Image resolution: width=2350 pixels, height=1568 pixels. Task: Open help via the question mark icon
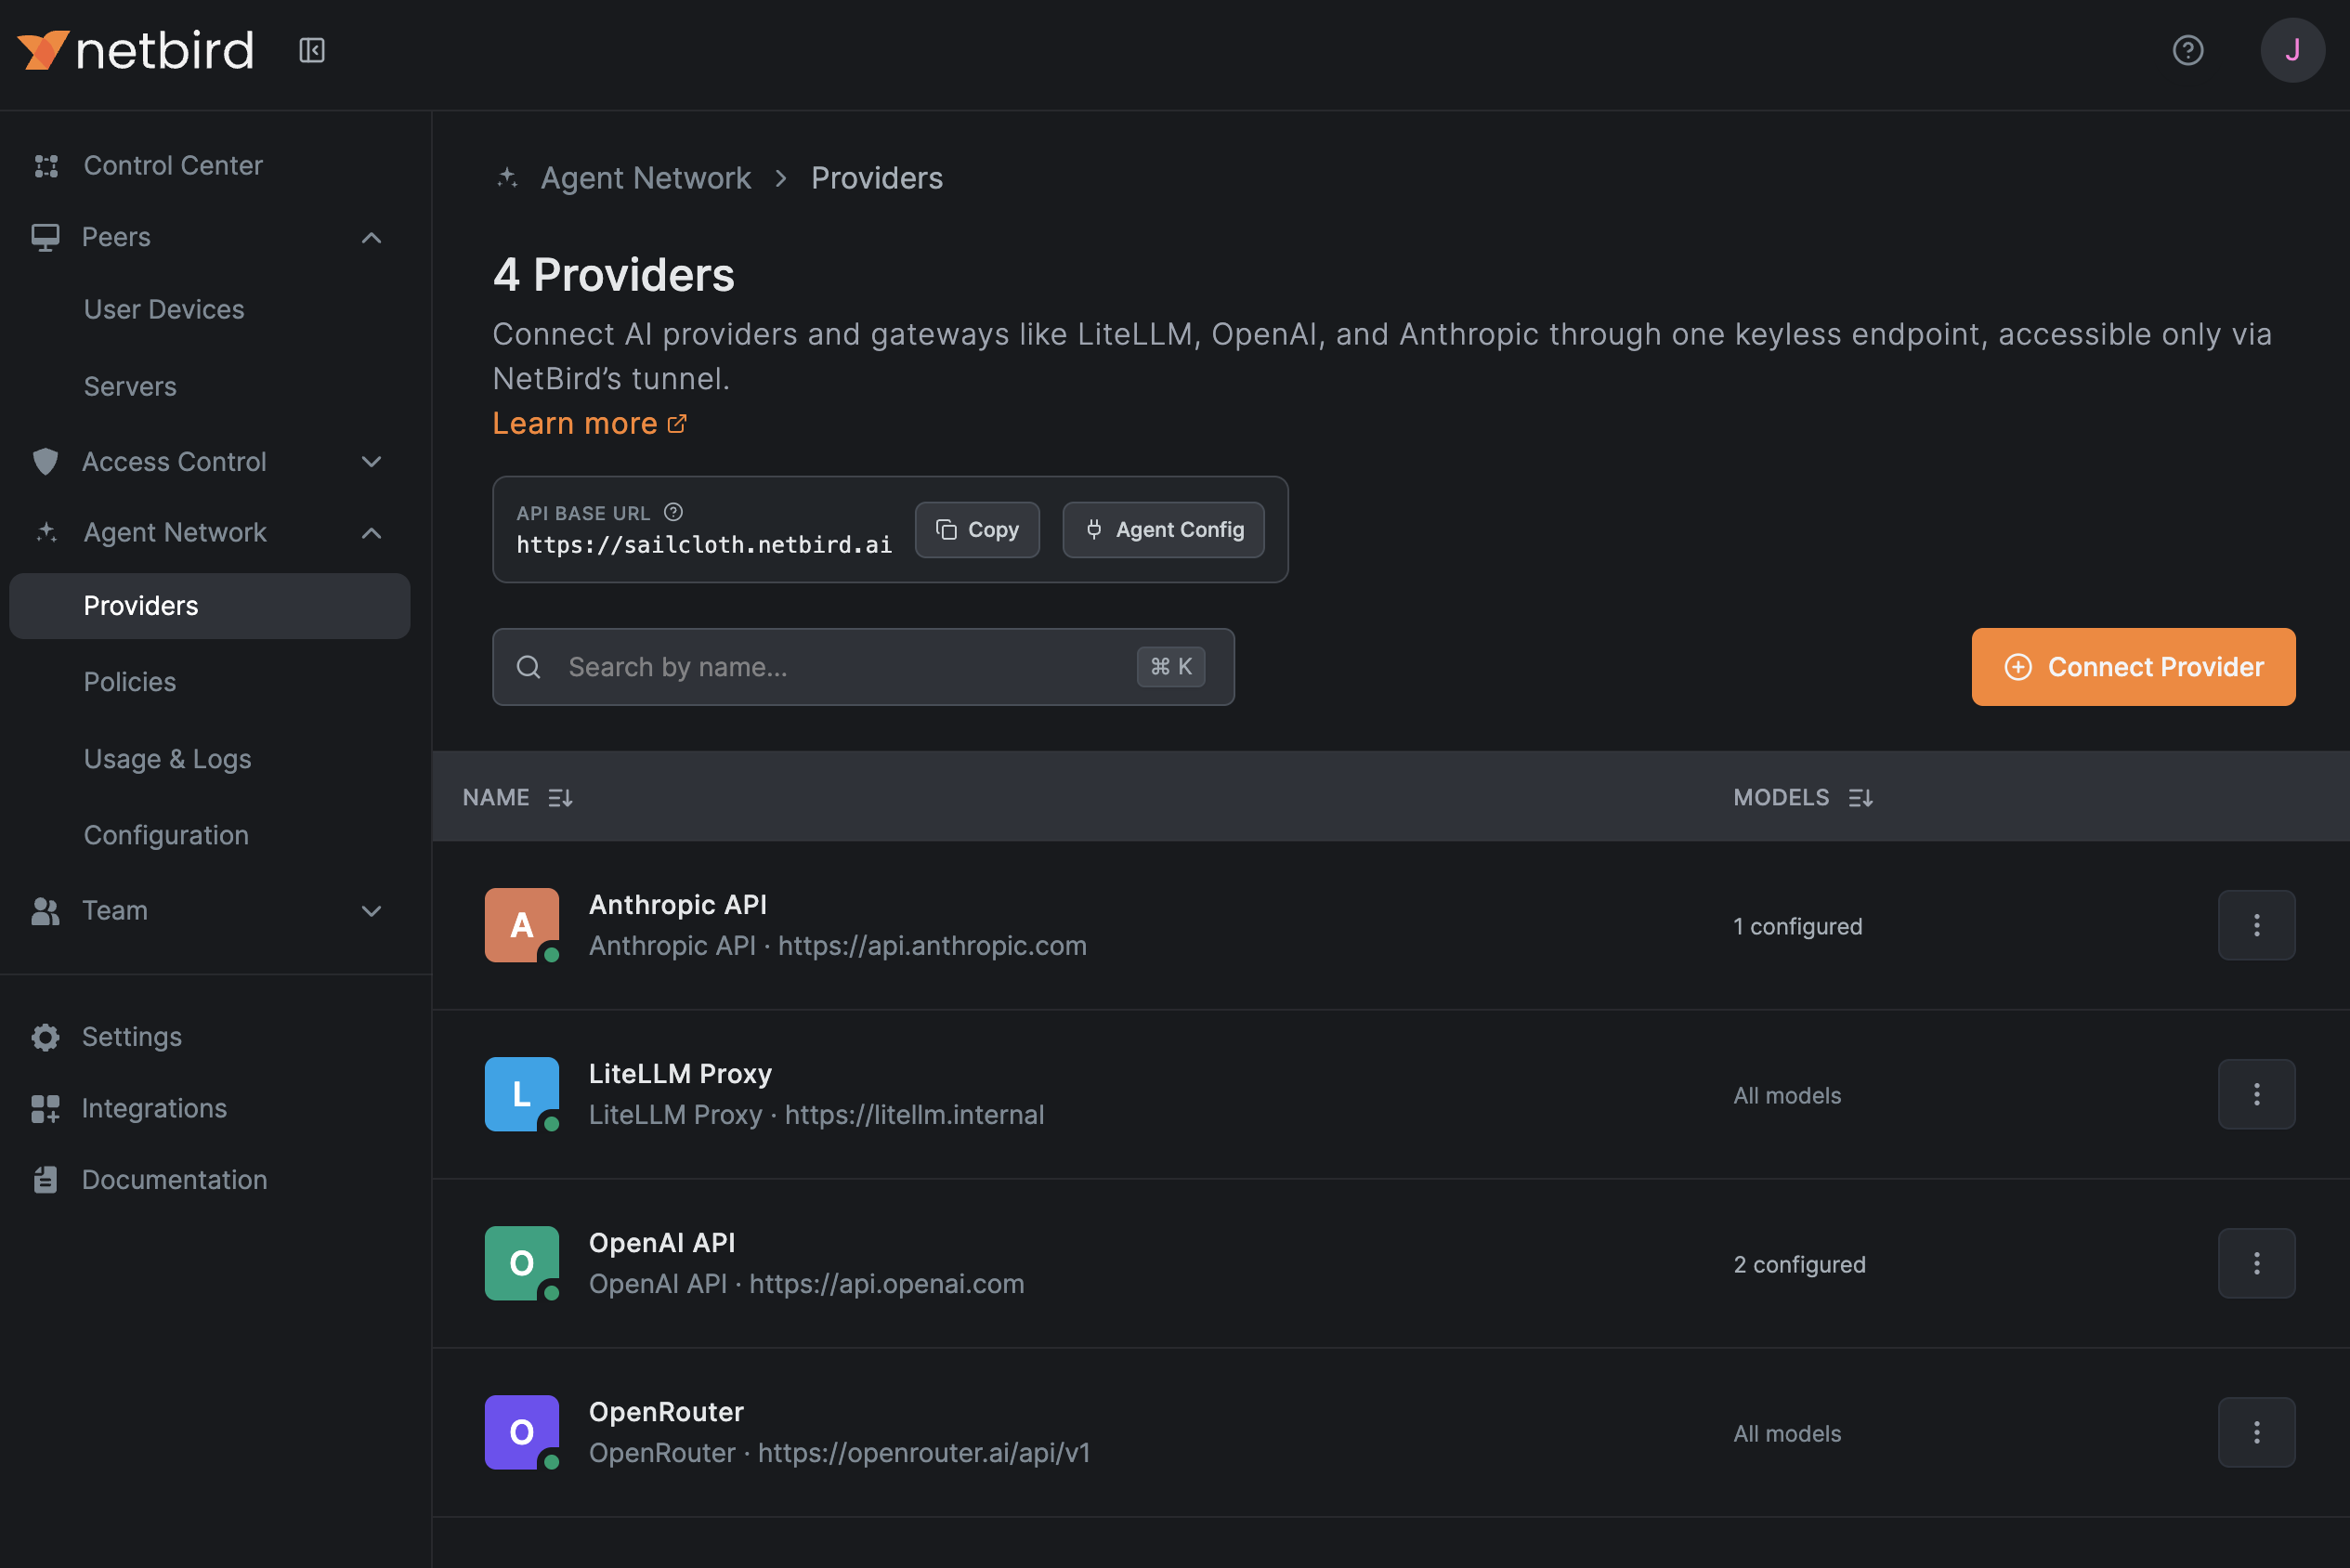pos(2188,50)
